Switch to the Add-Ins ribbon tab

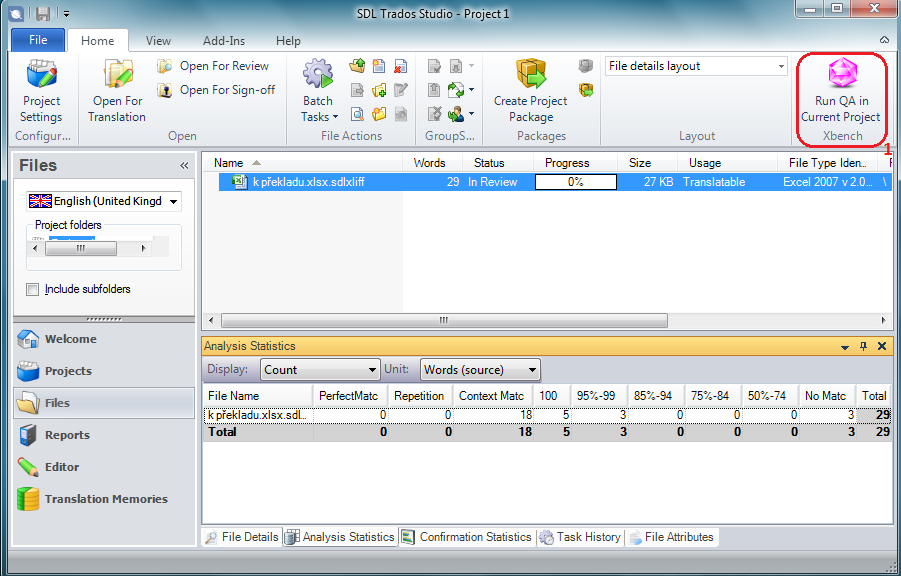224,41
